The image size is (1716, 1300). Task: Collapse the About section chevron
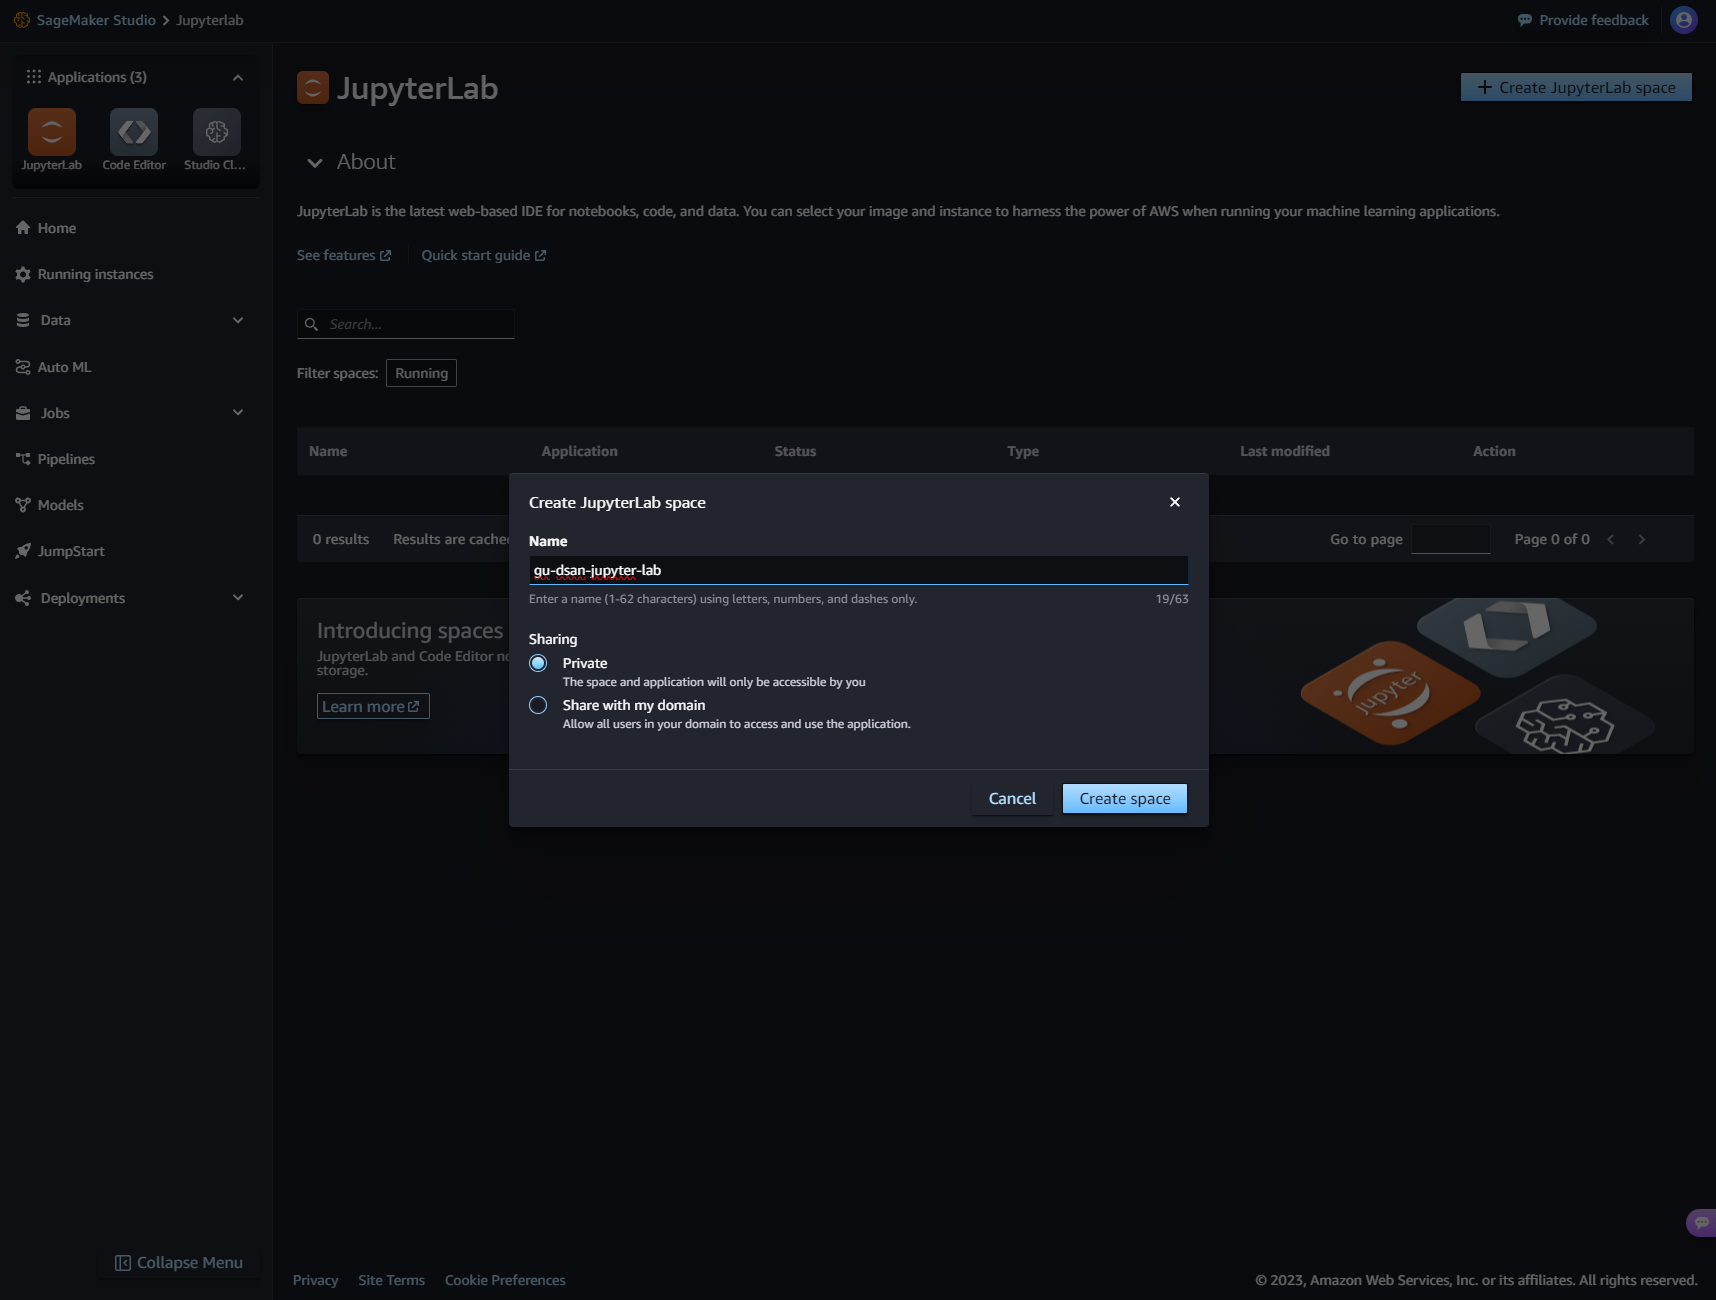tap(315, 162)
